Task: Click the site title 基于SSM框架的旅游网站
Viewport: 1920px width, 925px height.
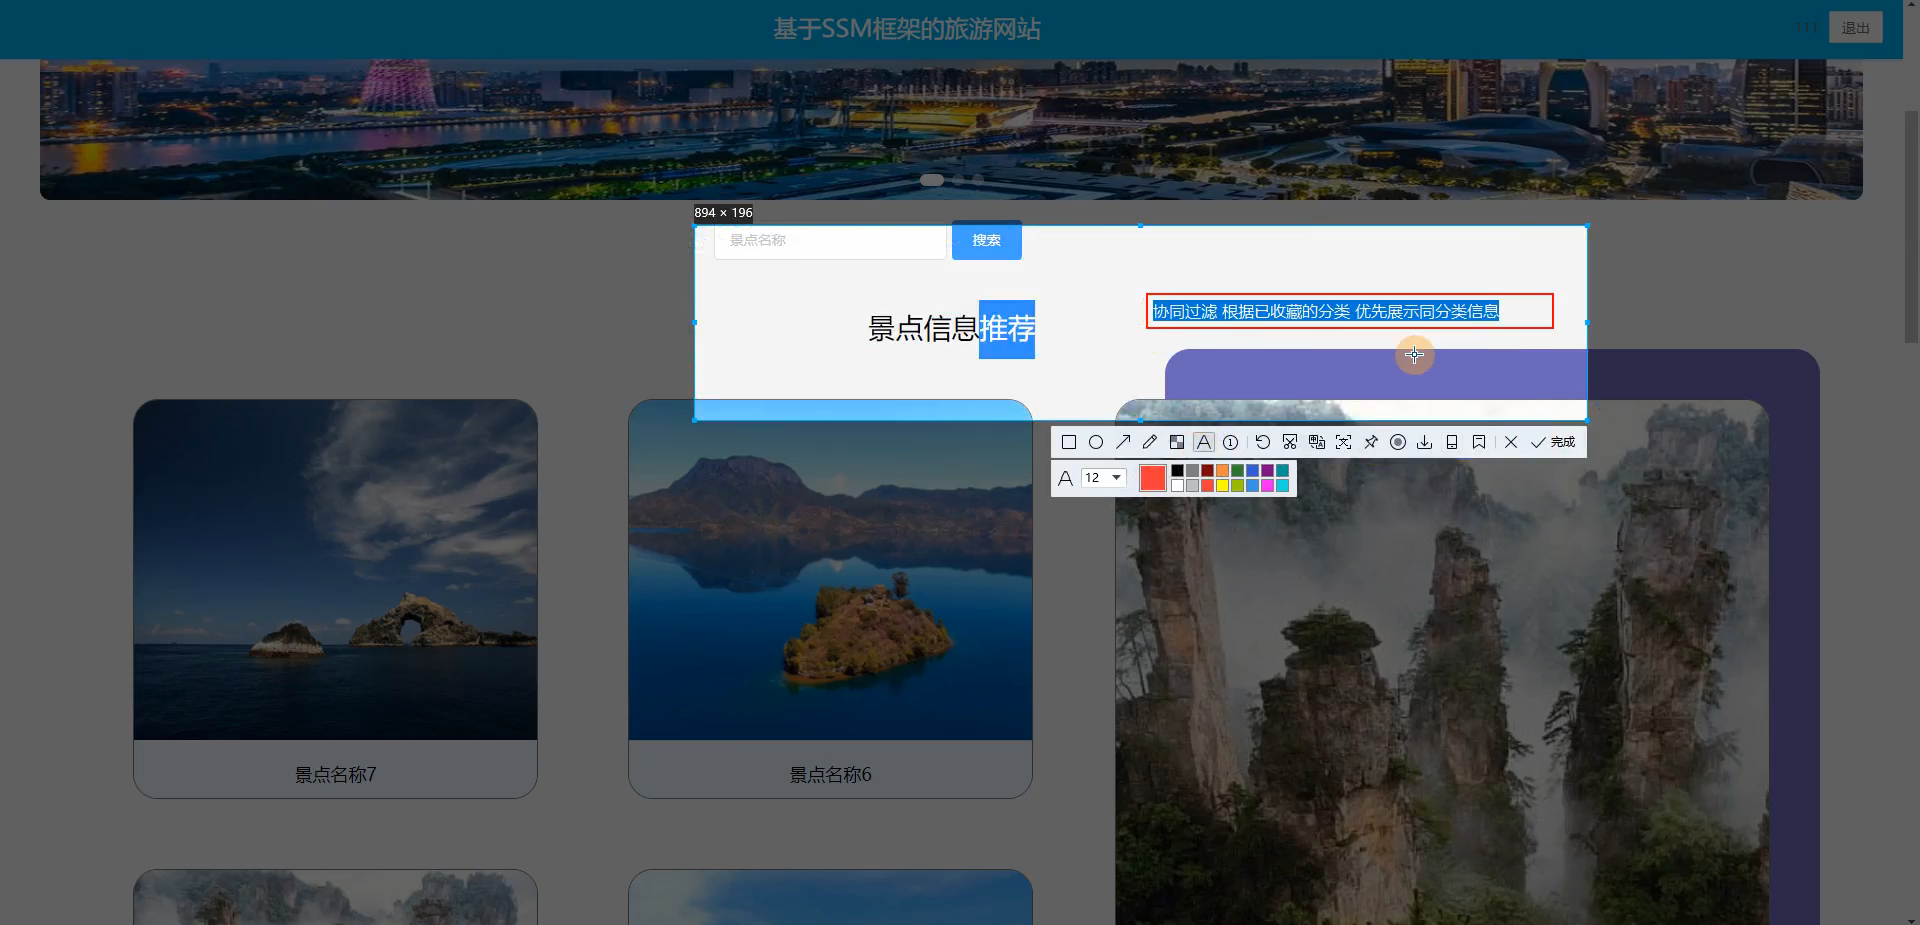Action: point(906,29)
